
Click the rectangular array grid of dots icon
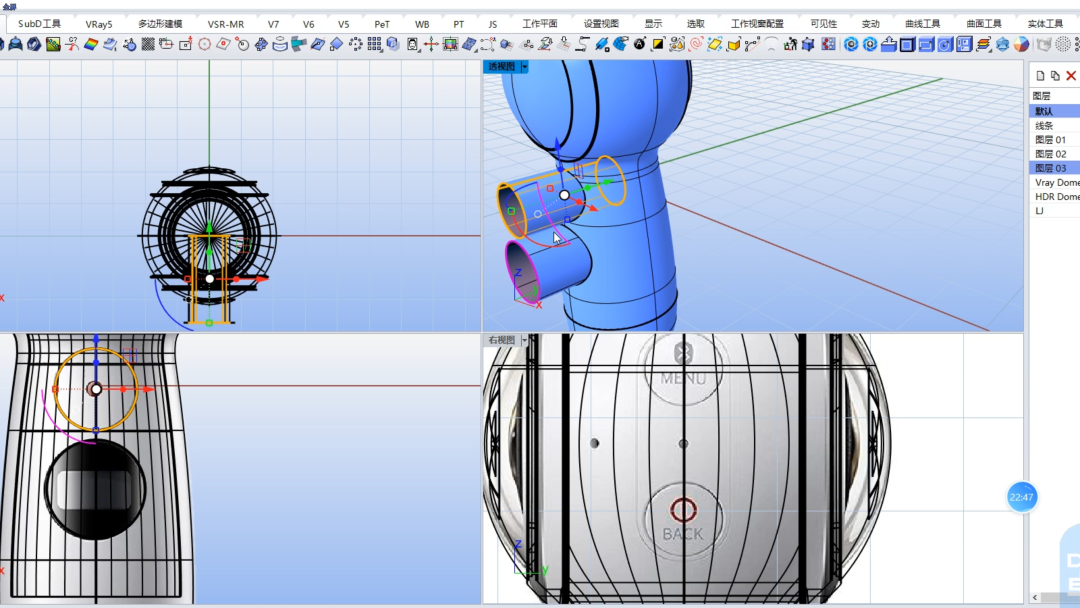374,45
